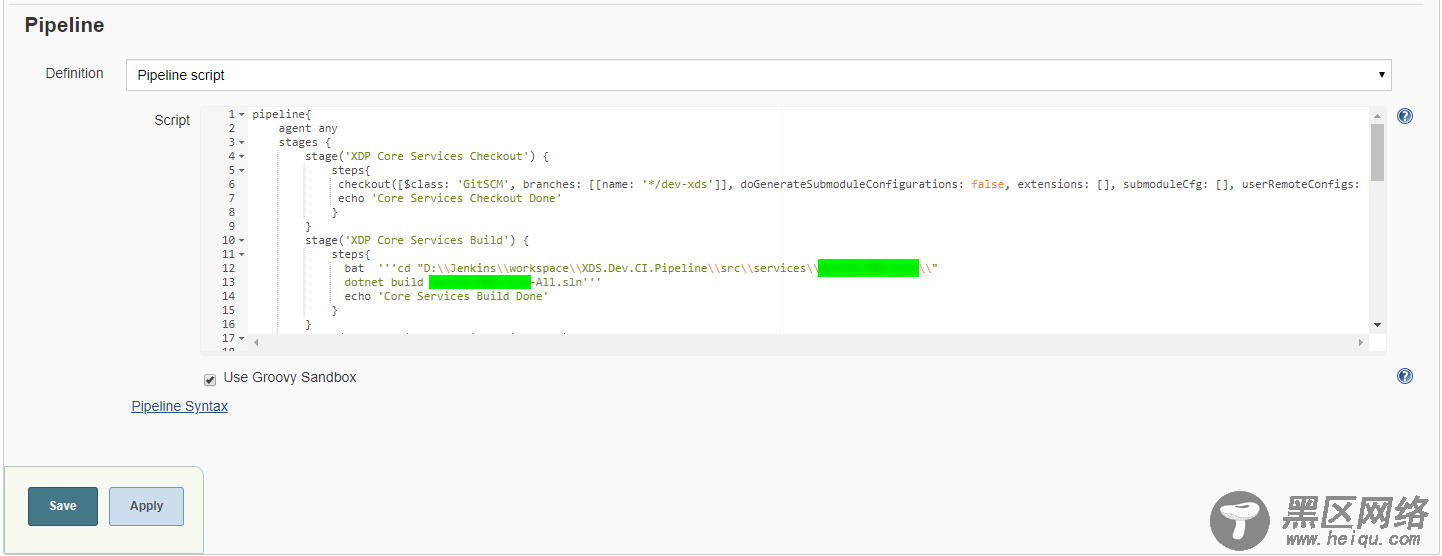Open help for Use Groovy Sandbox
The image size is (1442, 556).
pyautogui.click(x=1405, y=376)
